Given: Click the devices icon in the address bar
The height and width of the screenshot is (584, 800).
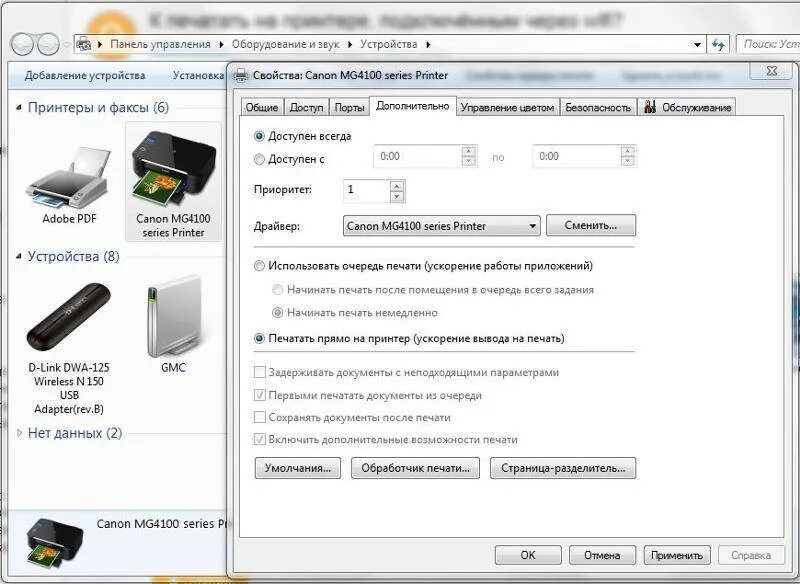Looking at the screenshot, I should click(x=84, y=45).
